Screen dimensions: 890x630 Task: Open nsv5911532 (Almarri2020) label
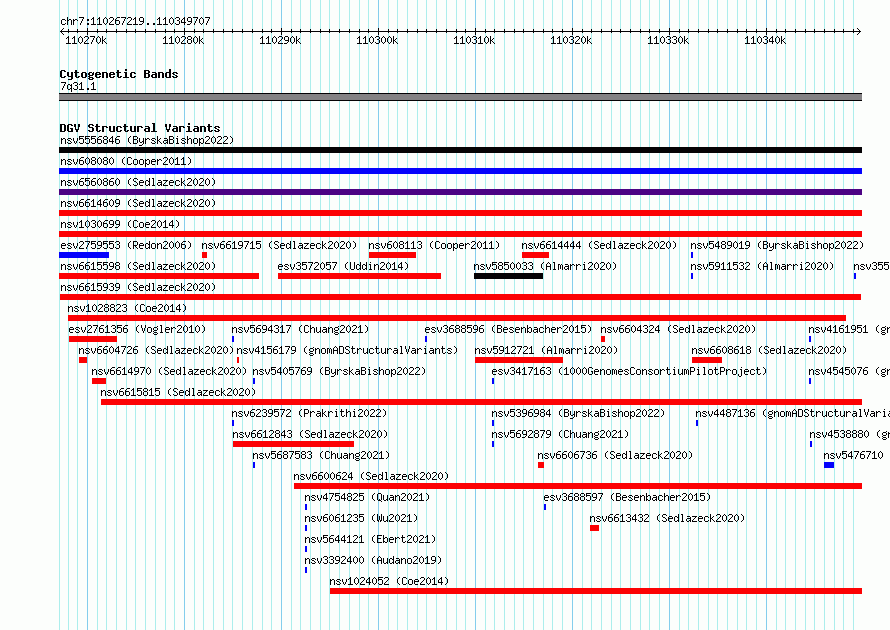coord(762,266)
